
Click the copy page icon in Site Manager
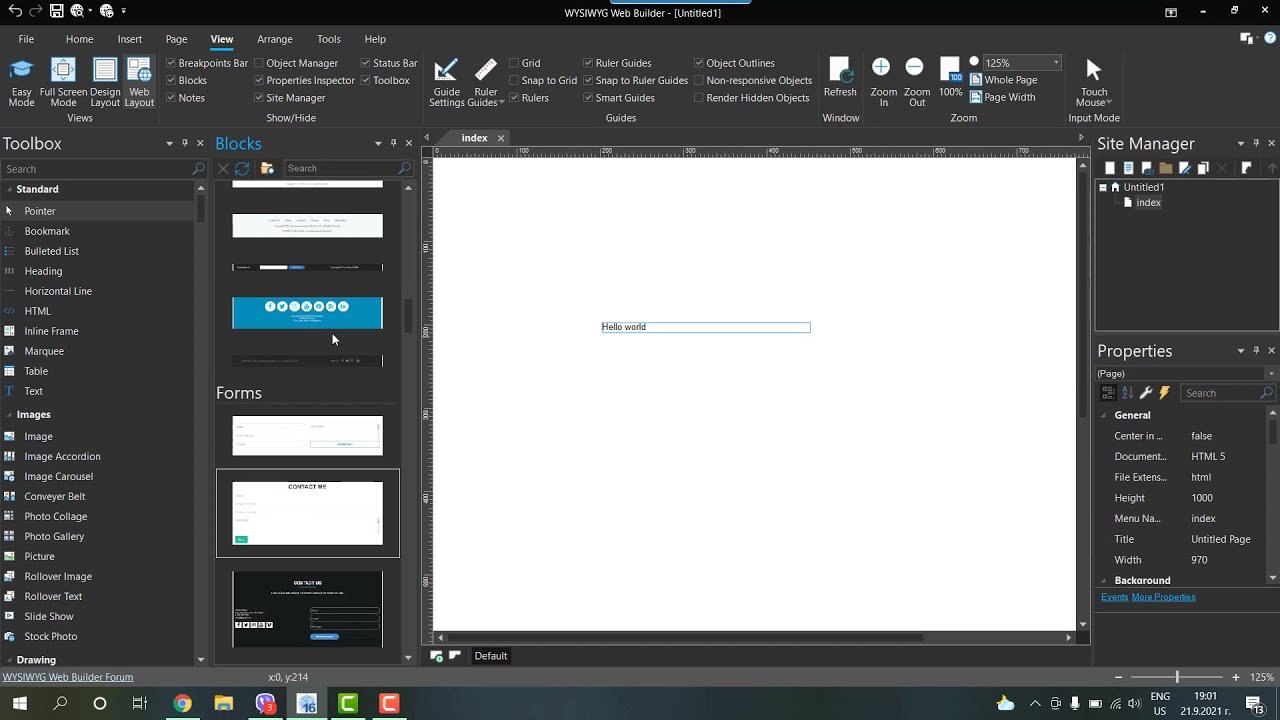(1203, 168)
